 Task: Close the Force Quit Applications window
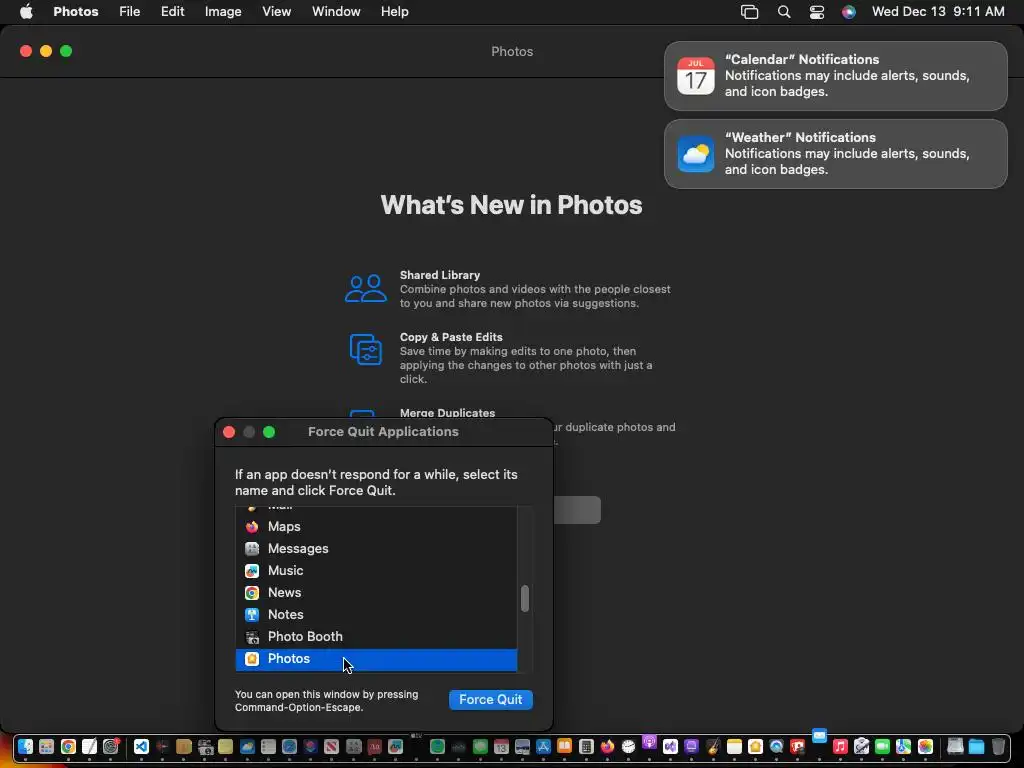coord(229,432)
